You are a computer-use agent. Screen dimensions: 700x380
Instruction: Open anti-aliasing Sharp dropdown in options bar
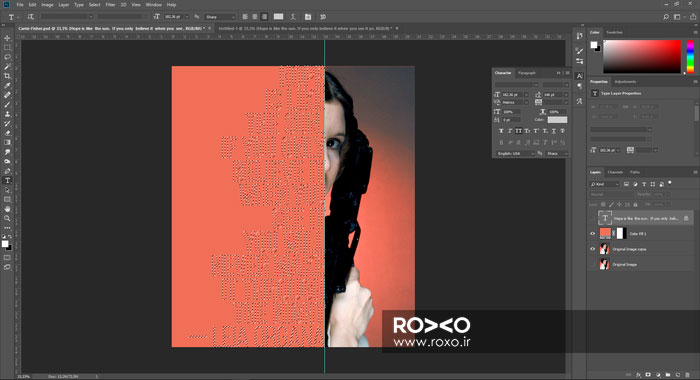pos(220,17)
